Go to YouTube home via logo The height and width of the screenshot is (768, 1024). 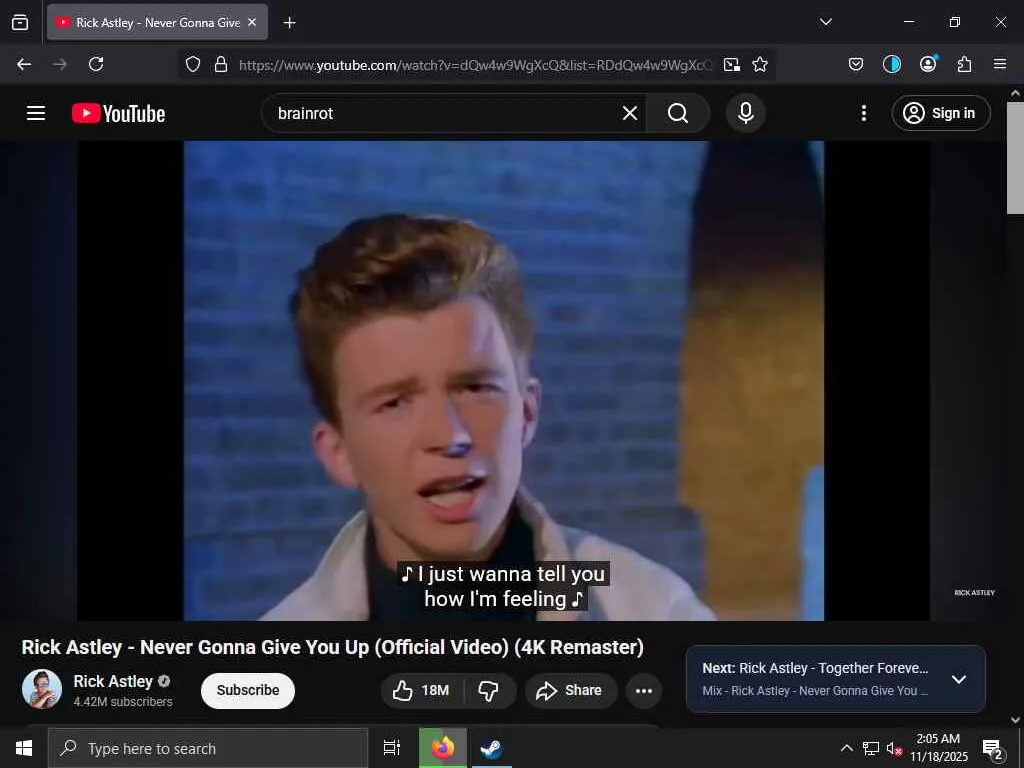[x=118, y=114]
